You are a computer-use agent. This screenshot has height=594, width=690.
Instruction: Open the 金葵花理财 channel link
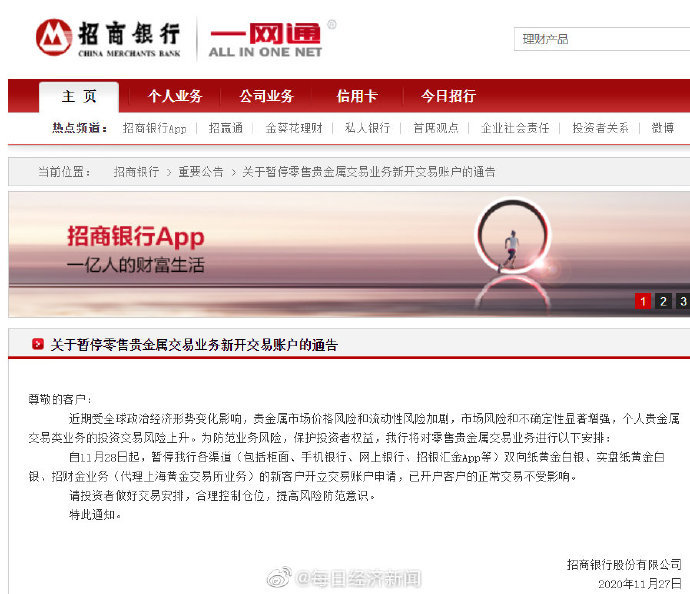[x=294, y=128]
